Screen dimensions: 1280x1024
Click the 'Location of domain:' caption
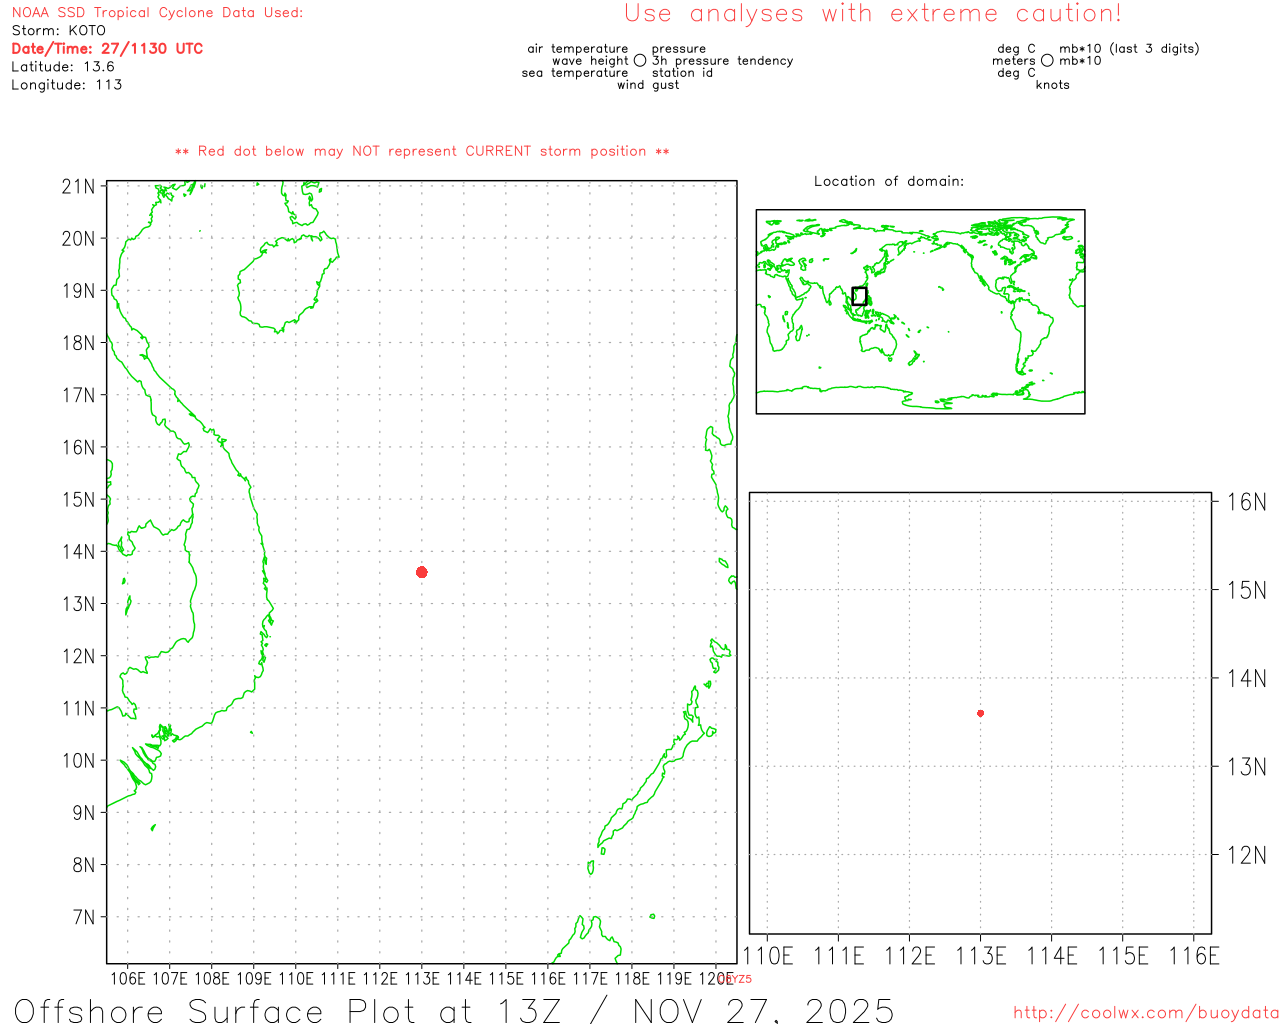click(x=888, y=181)
